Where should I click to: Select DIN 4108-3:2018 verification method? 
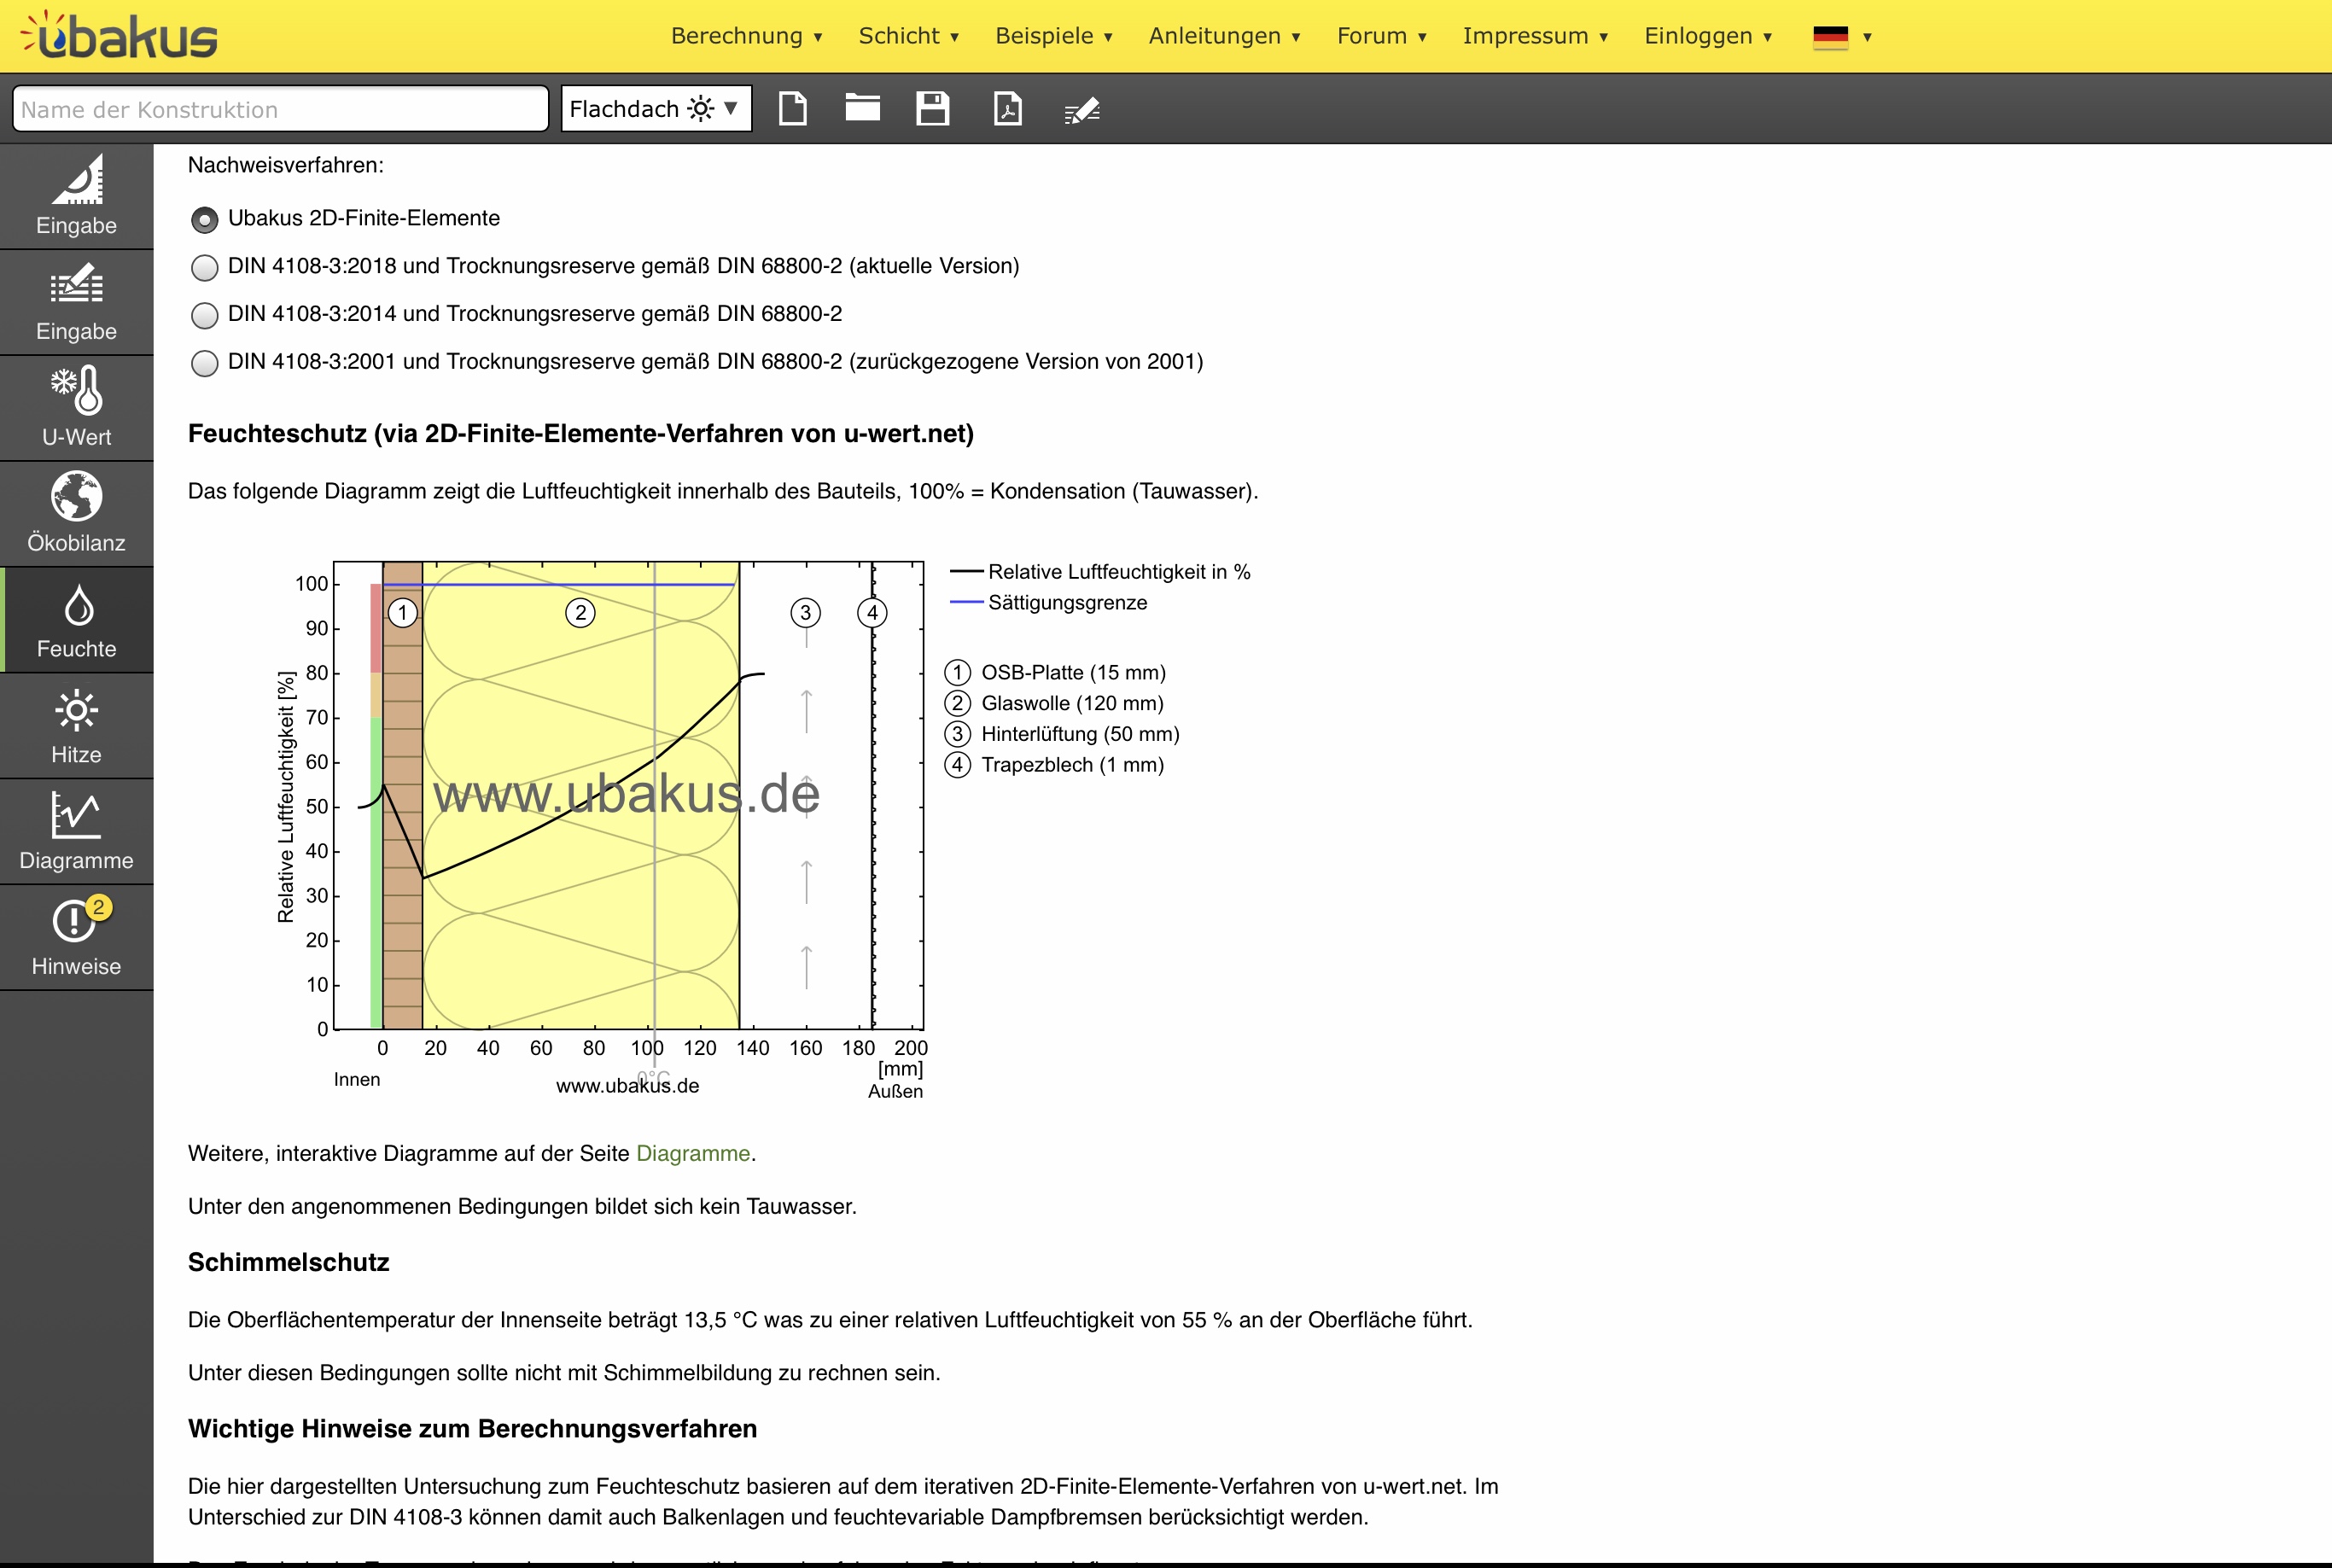(x=205, y=267)
